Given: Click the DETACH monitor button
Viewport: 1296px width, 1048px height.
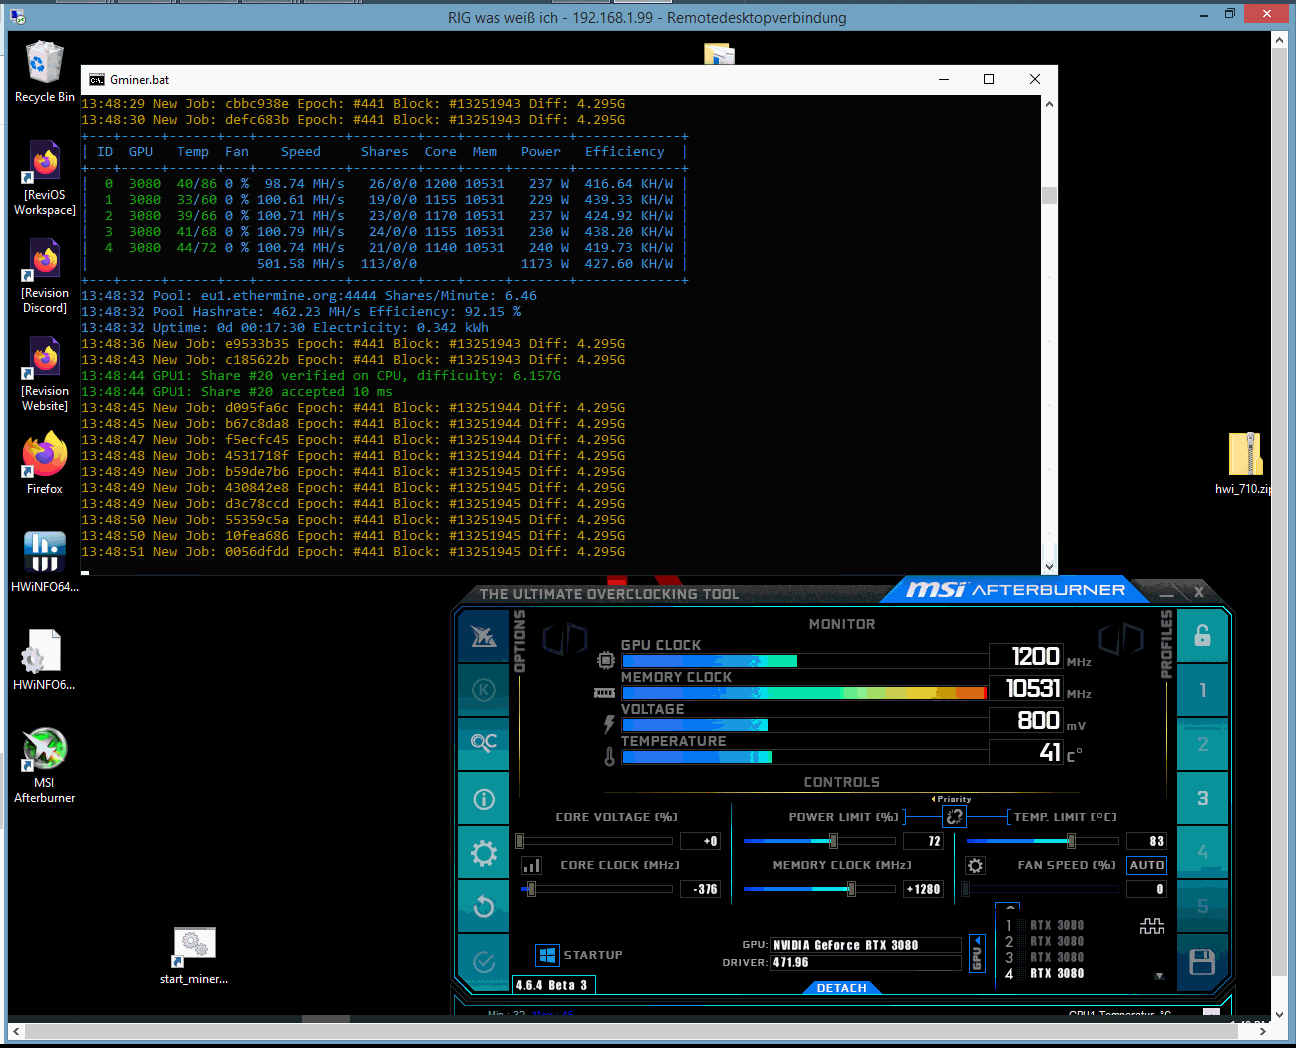Looking at the screenshot, I should (x=841, y=988).
